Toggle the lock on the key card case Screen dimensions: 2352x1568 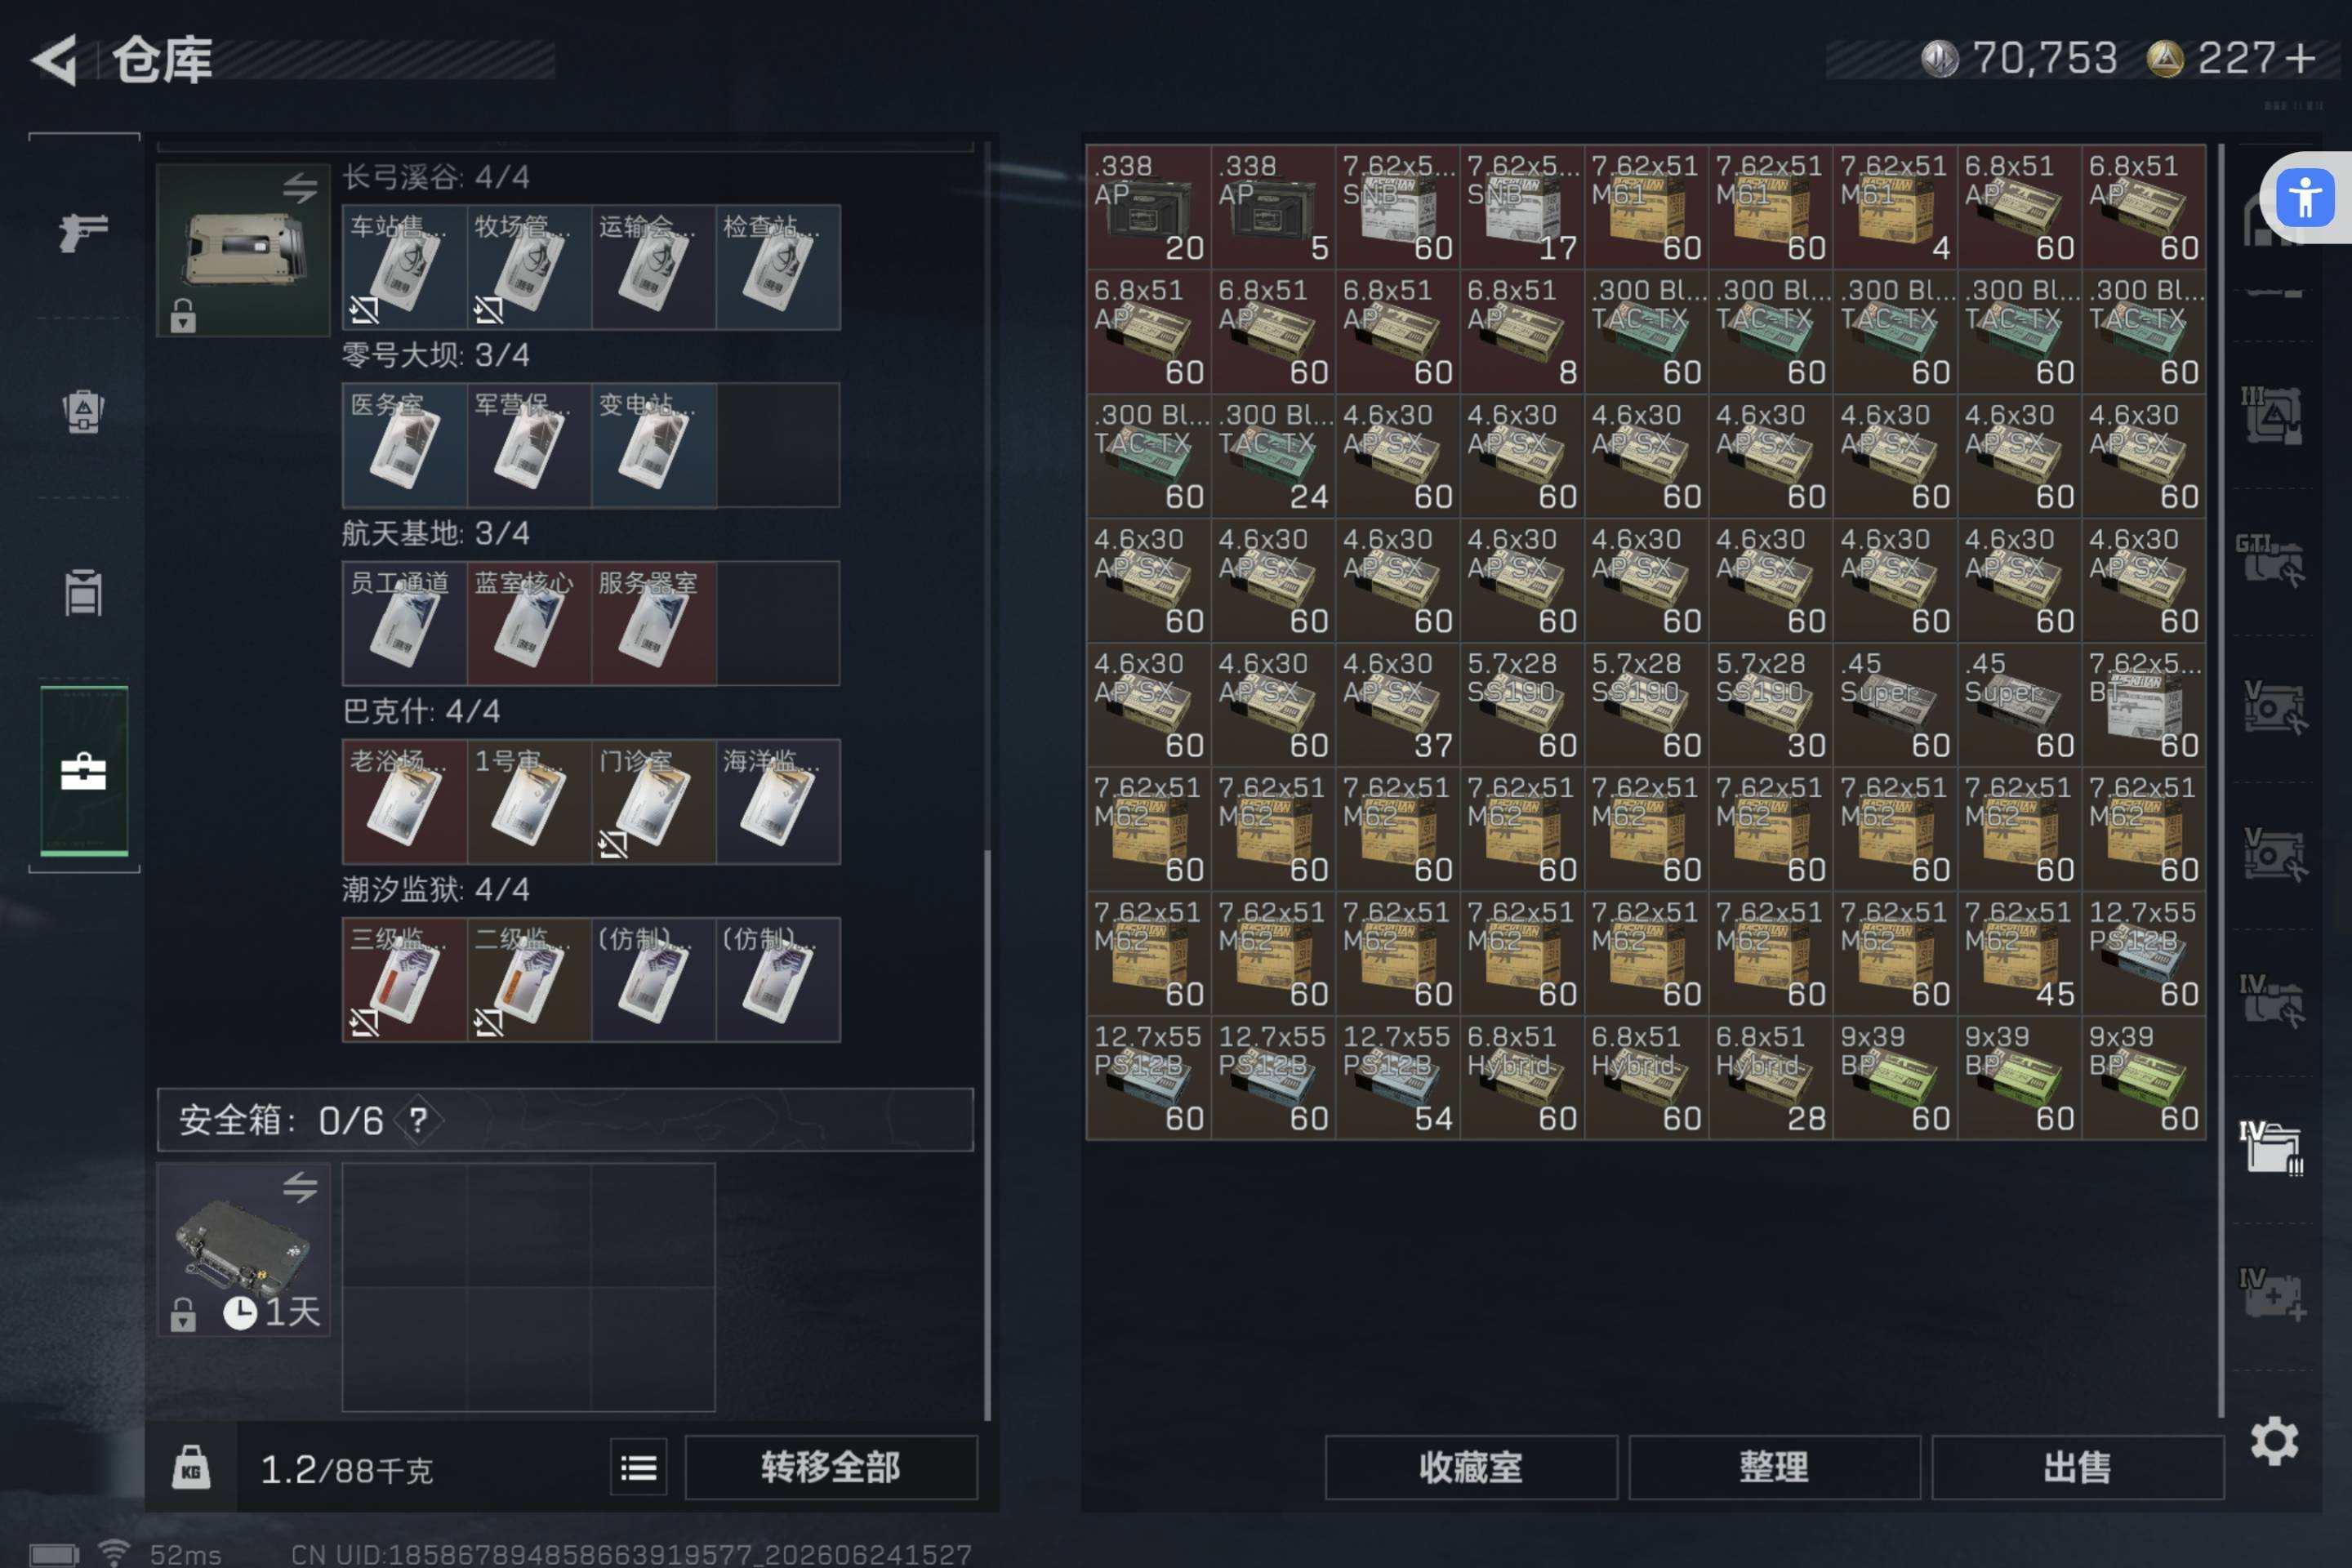(x=183, y=315)
